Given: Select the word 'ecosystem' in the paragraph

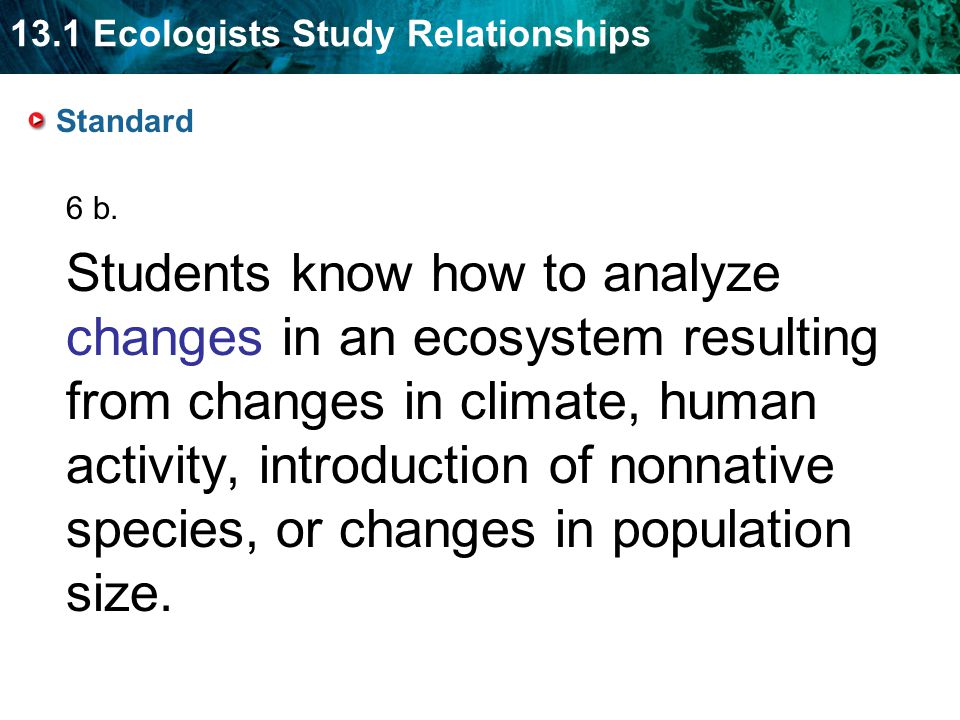Looking at the screenshot, I should [x=538, y=339].
